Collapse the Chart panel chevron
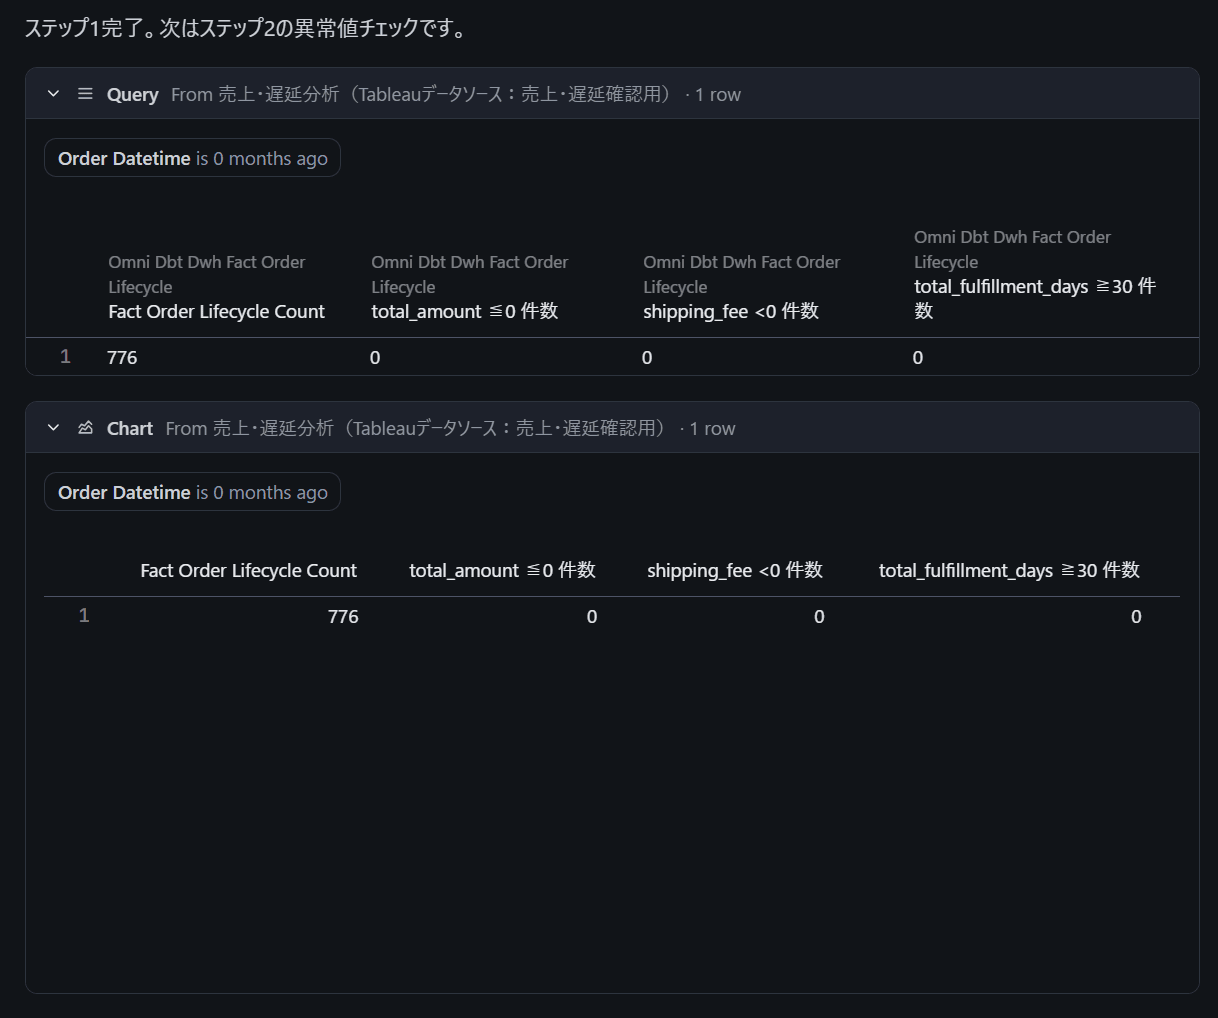The image size is (1218, 1018). coord(54,428)
